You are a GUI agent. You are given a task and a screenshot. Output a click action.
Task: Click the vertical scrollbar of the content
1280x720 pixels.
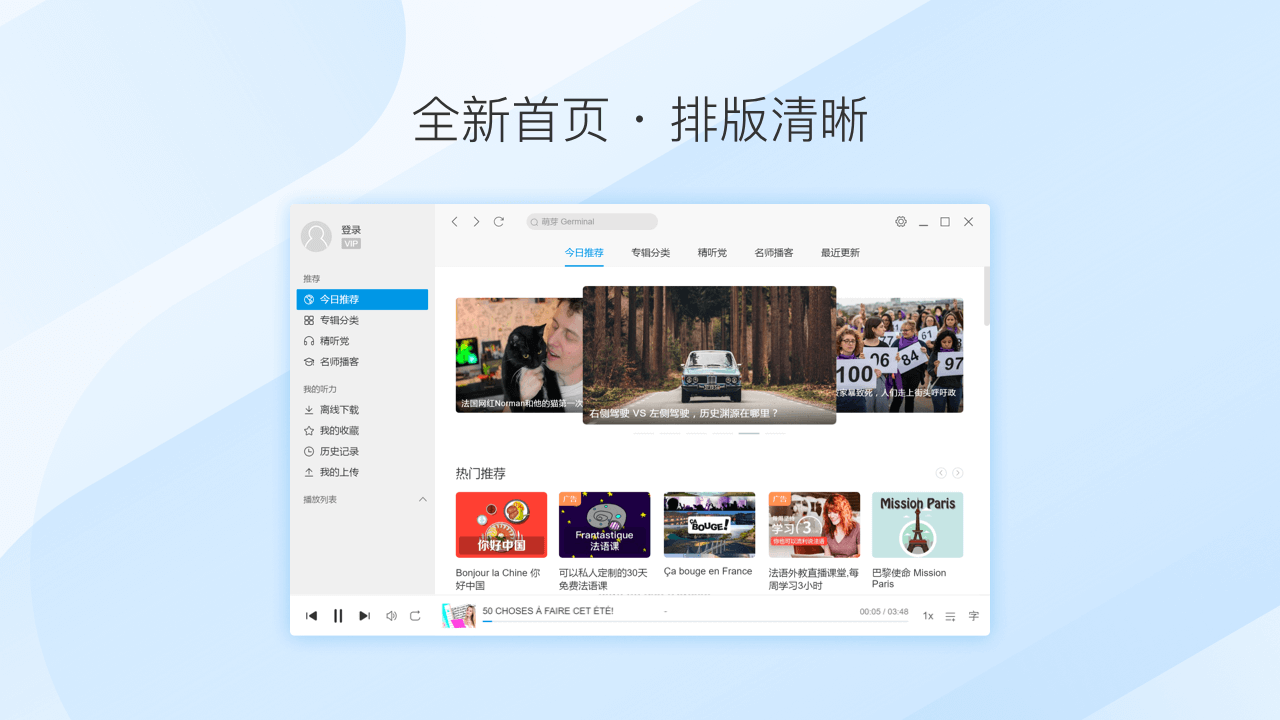tap(986, 296)
